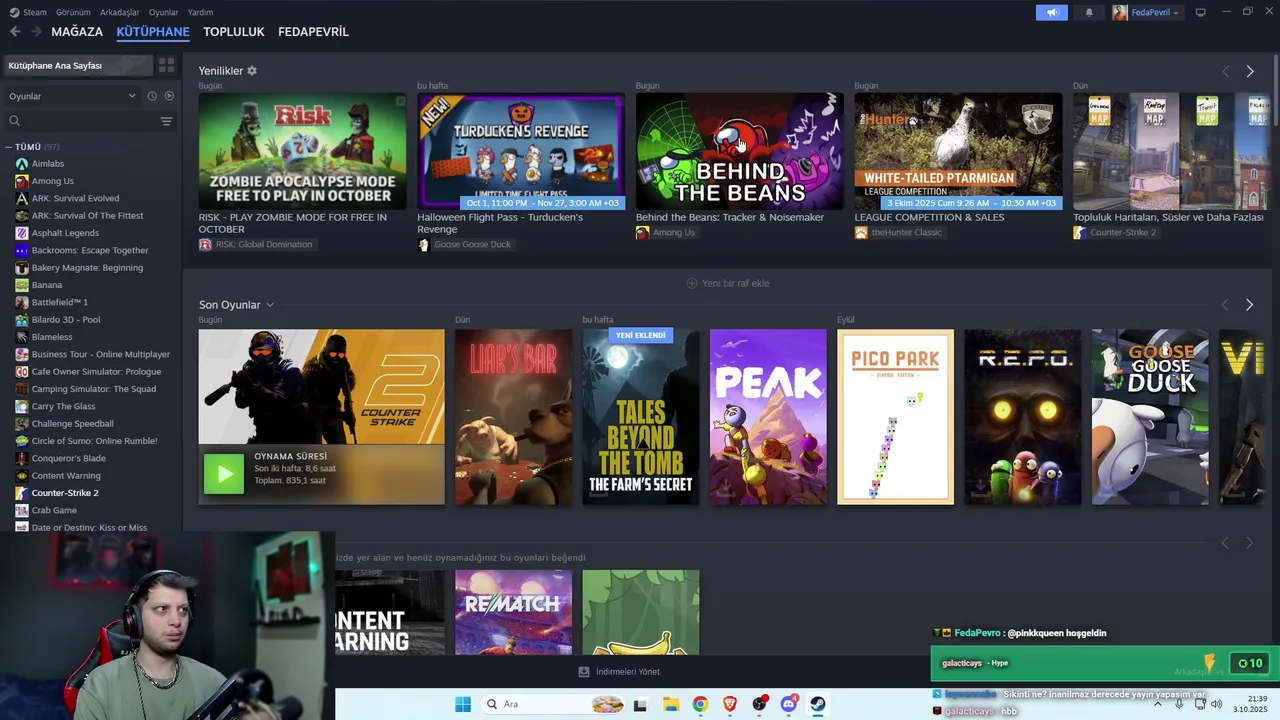Screen dimensions: 1280x720
Task: Open the Windows Start menu
Action: (462, 704)
